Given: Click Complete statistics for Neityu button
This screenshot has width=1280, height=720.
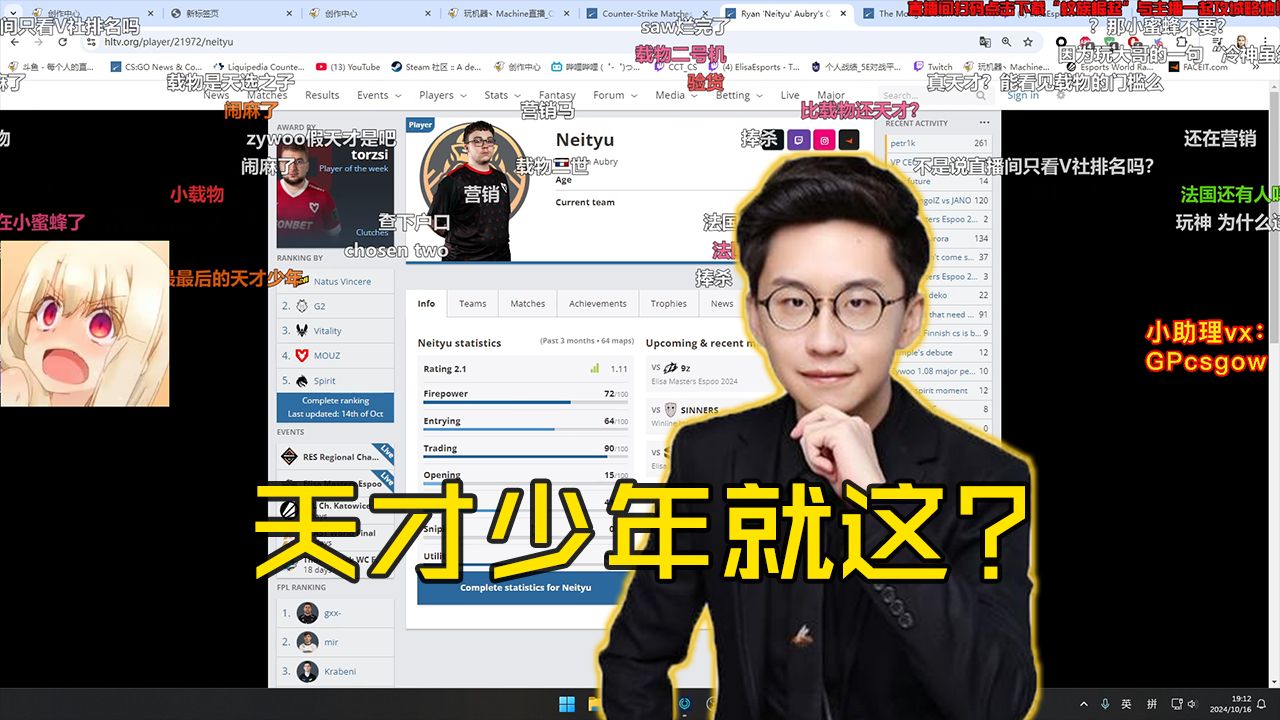Looking at the screenshot, I should [x=525, y=587].
